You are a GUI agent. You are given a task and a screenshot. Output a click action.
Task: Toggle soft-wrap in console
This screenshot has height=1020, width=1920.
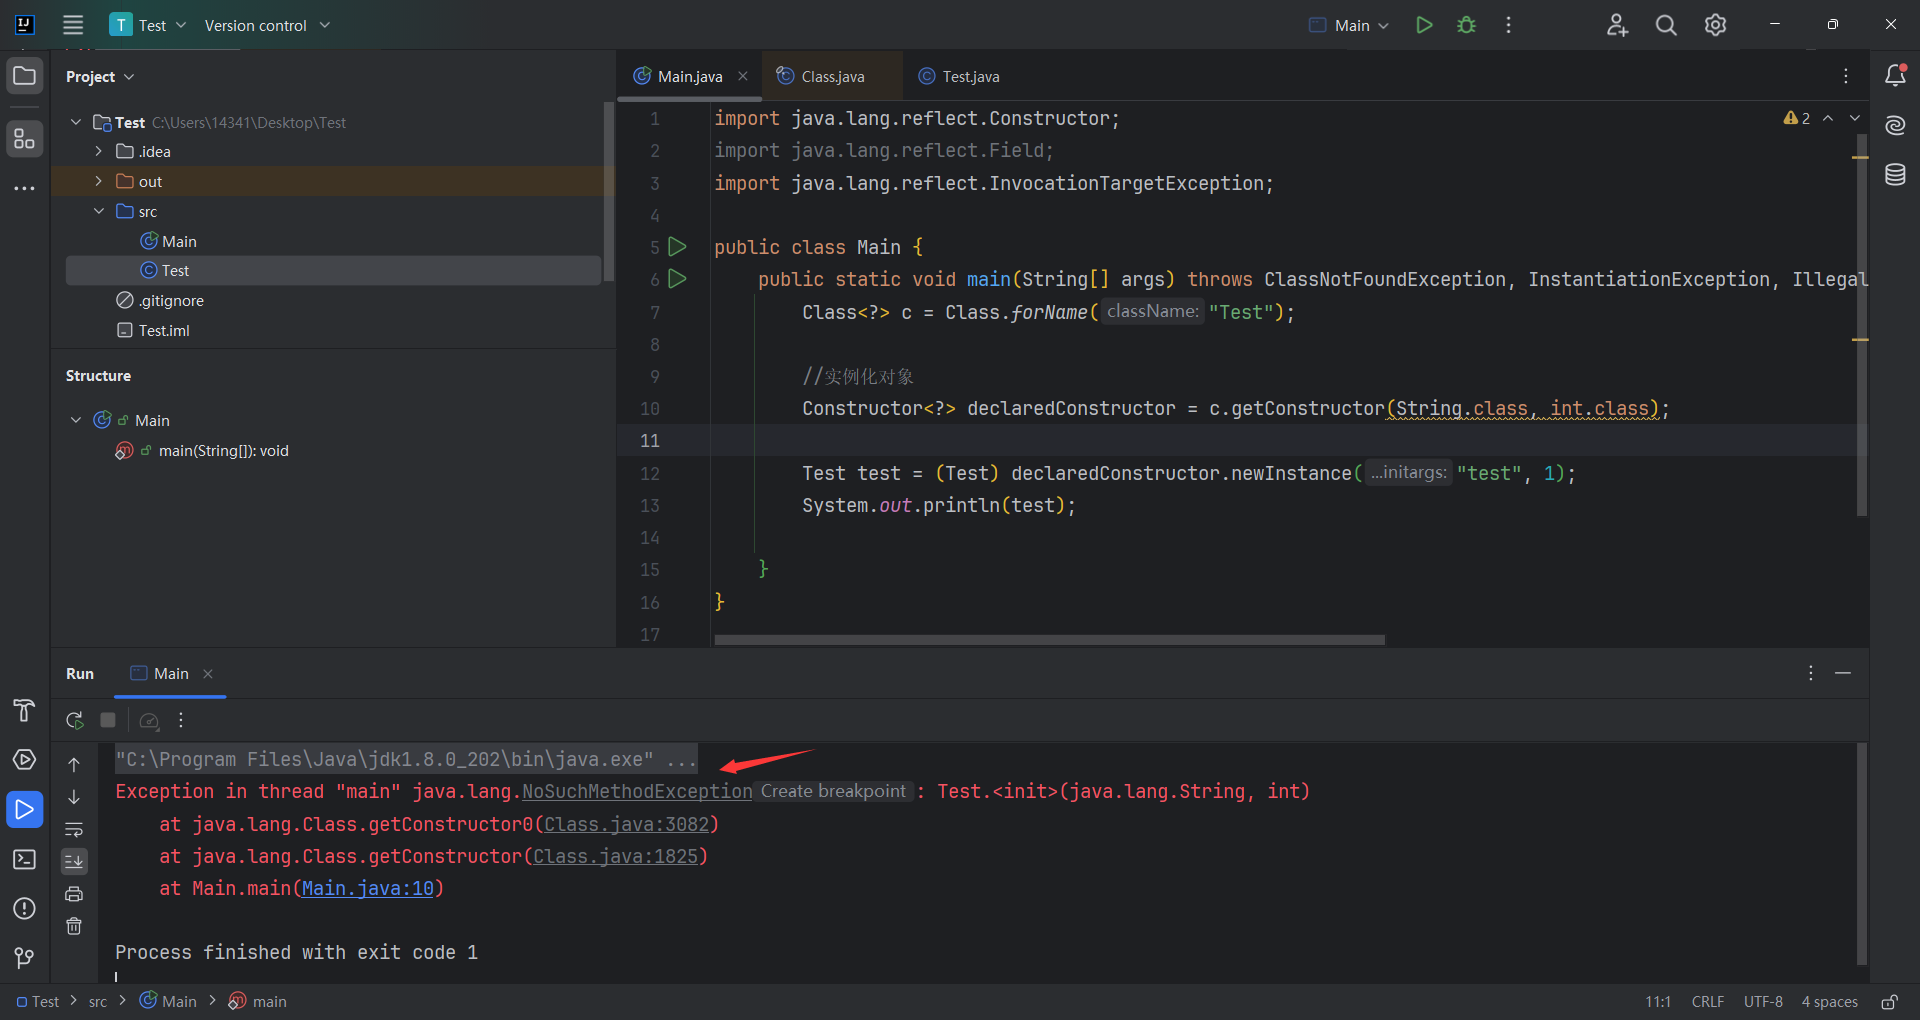pyautogui.click(x=74, y=830)
